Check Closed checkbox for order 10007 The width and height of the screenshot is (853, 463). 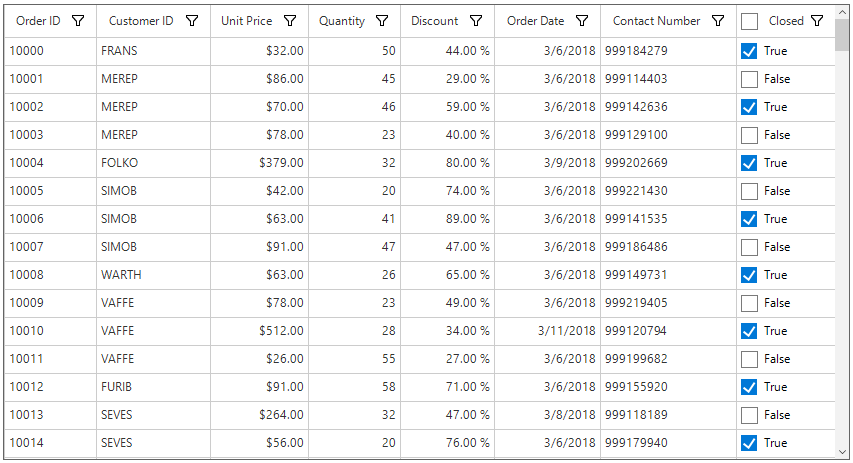[749, 248]
